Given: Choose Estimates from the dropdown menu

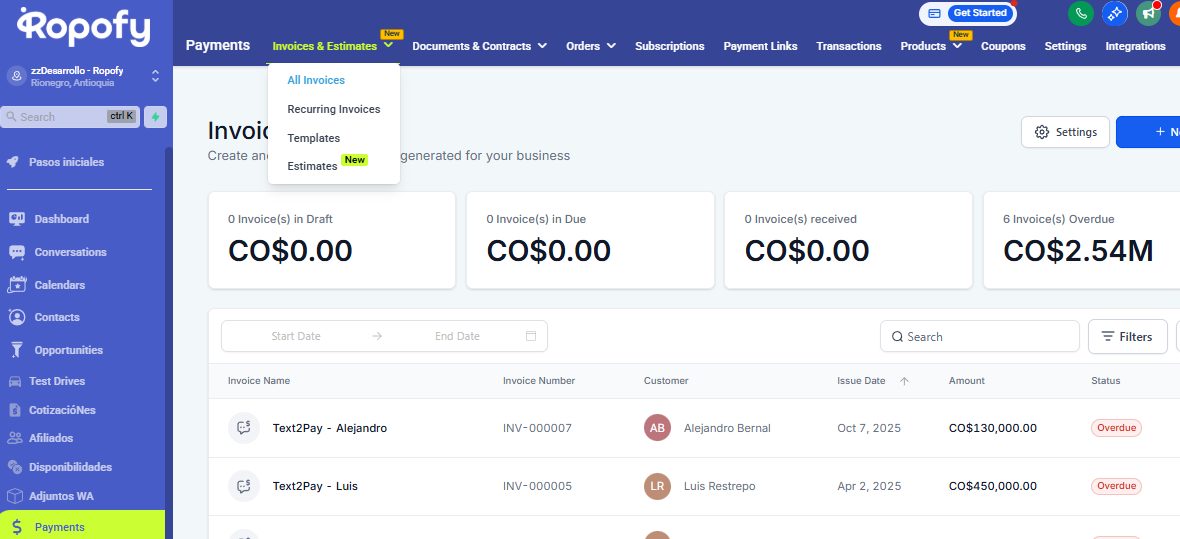Looking at the screenshot, I should 312,166.
